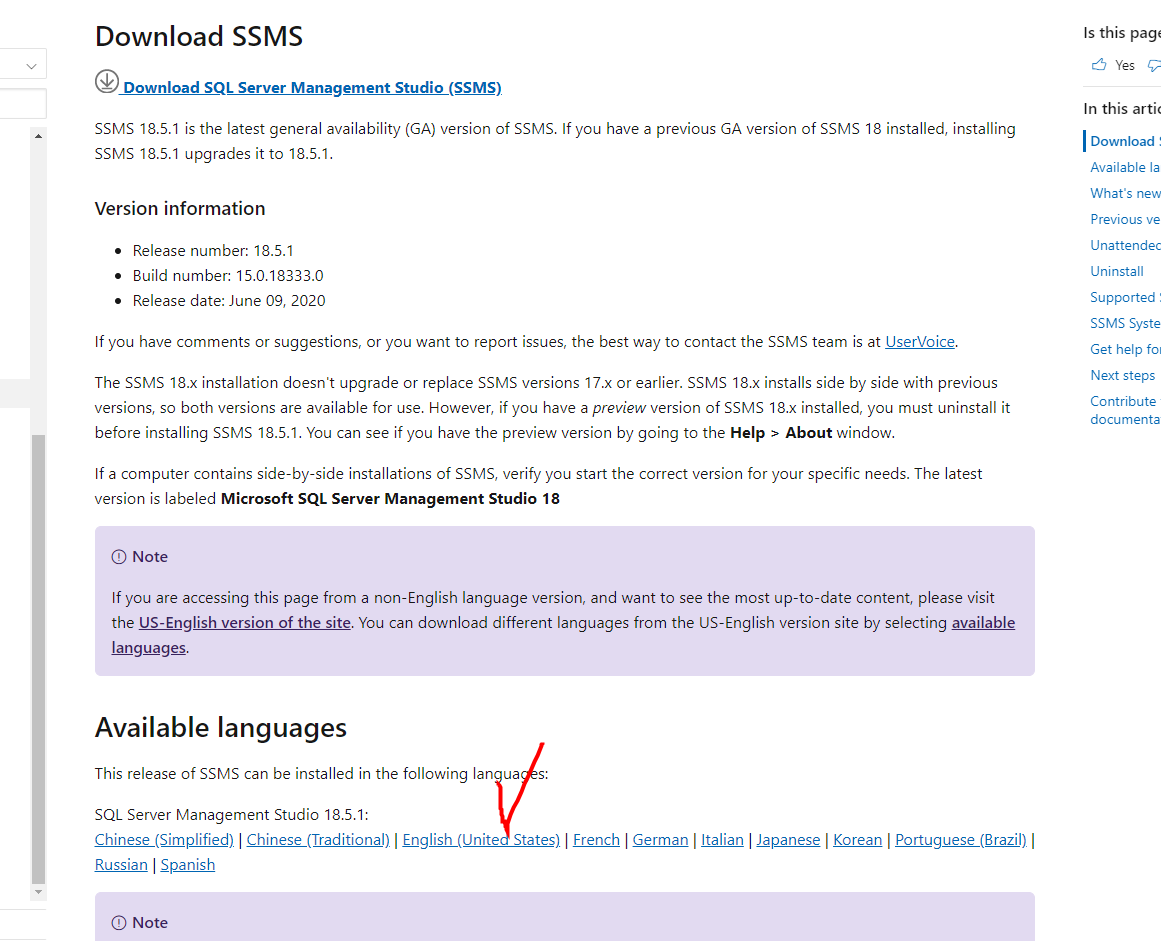Image resolution: width=1161 pixels, height=941 pixels.
Task: Open the version selector dropdown at top left
Action: click(26, 63)
